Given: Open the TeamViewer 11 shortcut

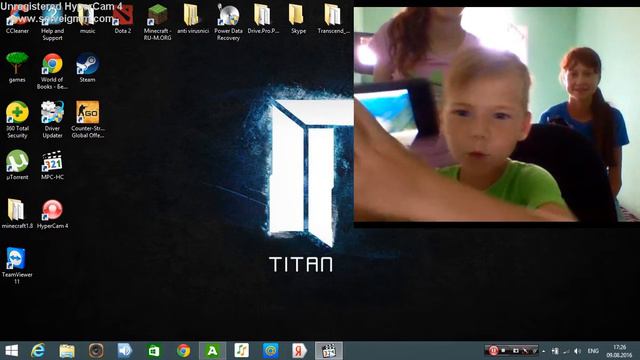Looking at the screenshot, I should pyautogui.click(x=17, y=266).
